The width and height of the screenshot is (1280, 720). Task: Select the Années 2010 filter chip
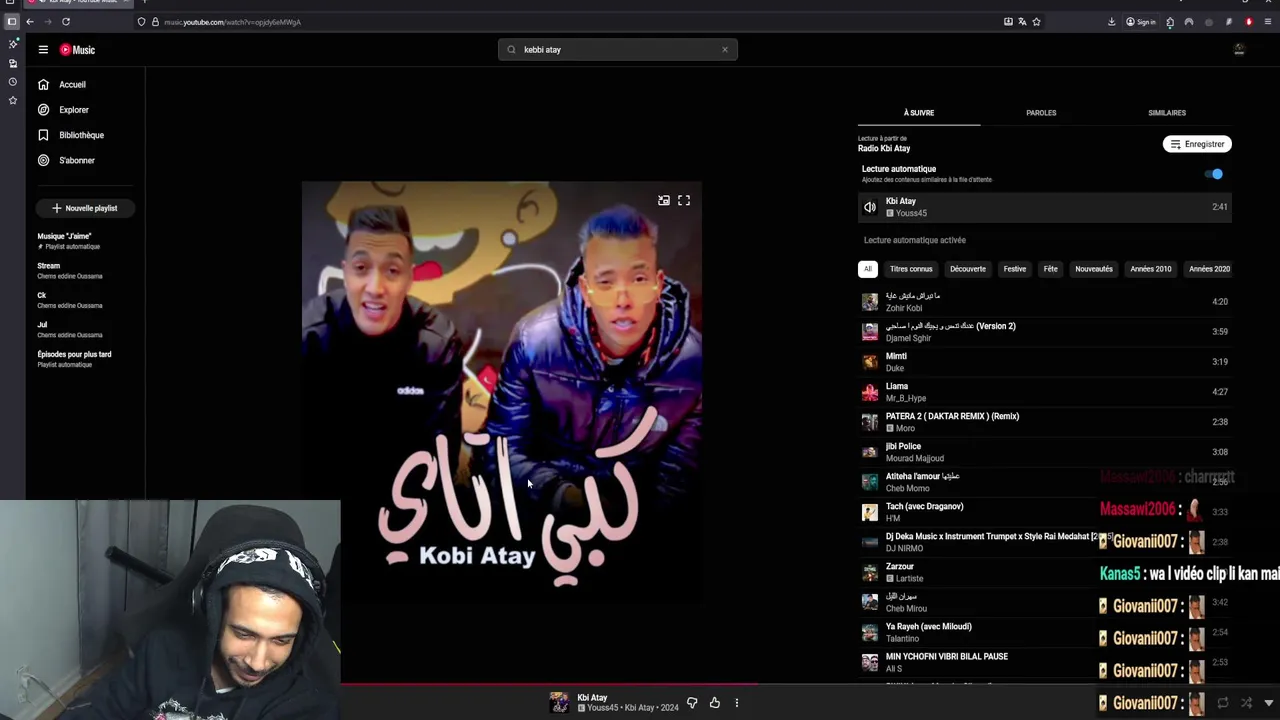pyautogui.click(x=1151, y=269)
